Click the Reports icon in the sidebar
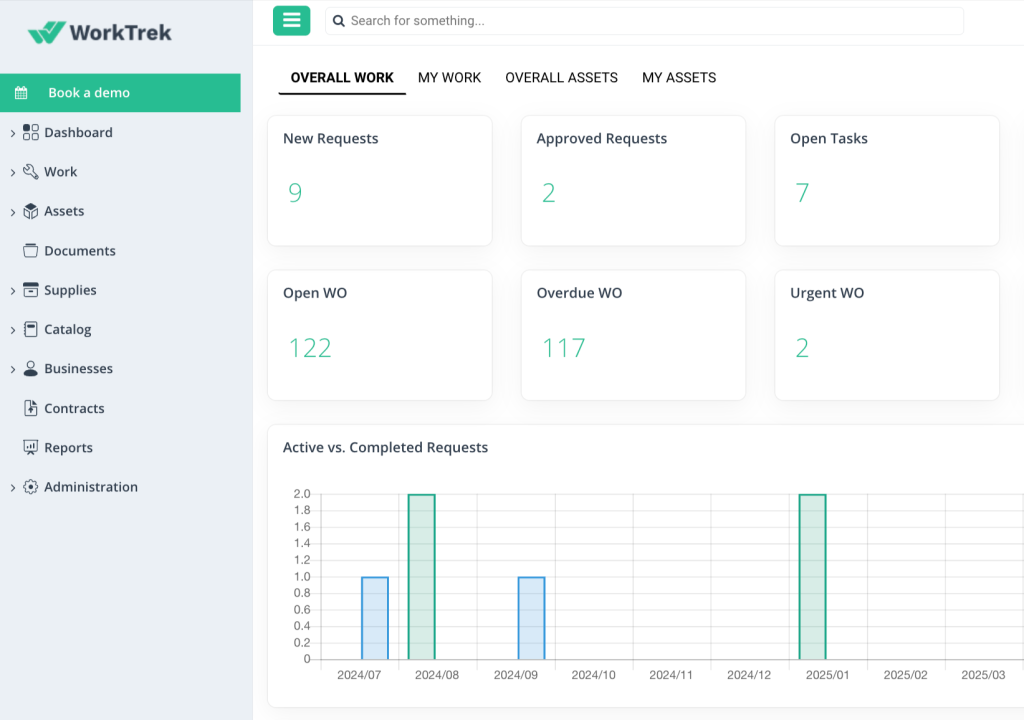The height and width of the screenshot is (720, 1024). pos(31,447)
